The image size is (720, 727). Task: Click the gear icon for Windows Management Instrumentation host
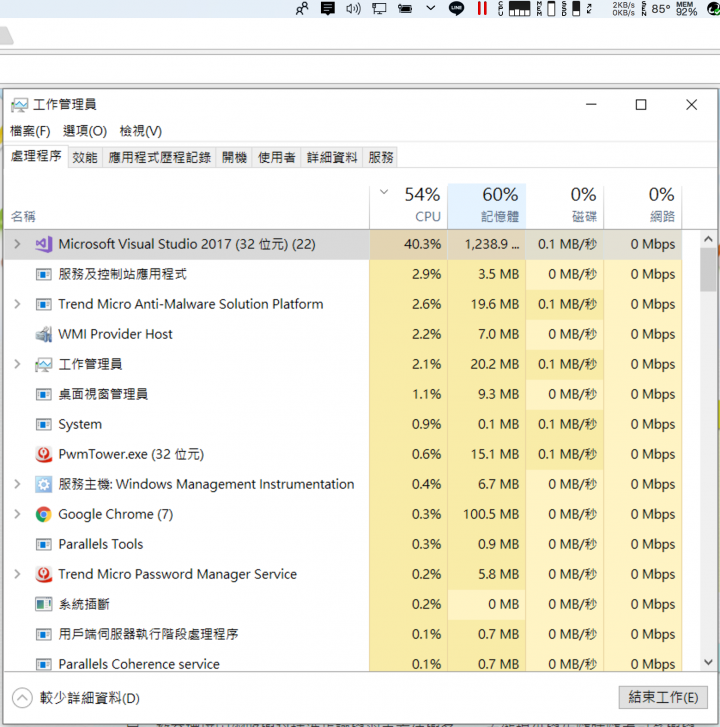pos(44,485)
